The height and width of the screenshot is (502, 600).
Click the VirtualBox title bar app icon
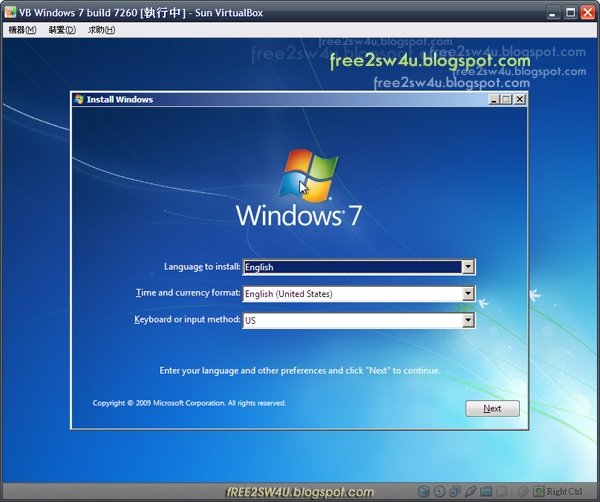pyautogui.click(x=10, y=12)
